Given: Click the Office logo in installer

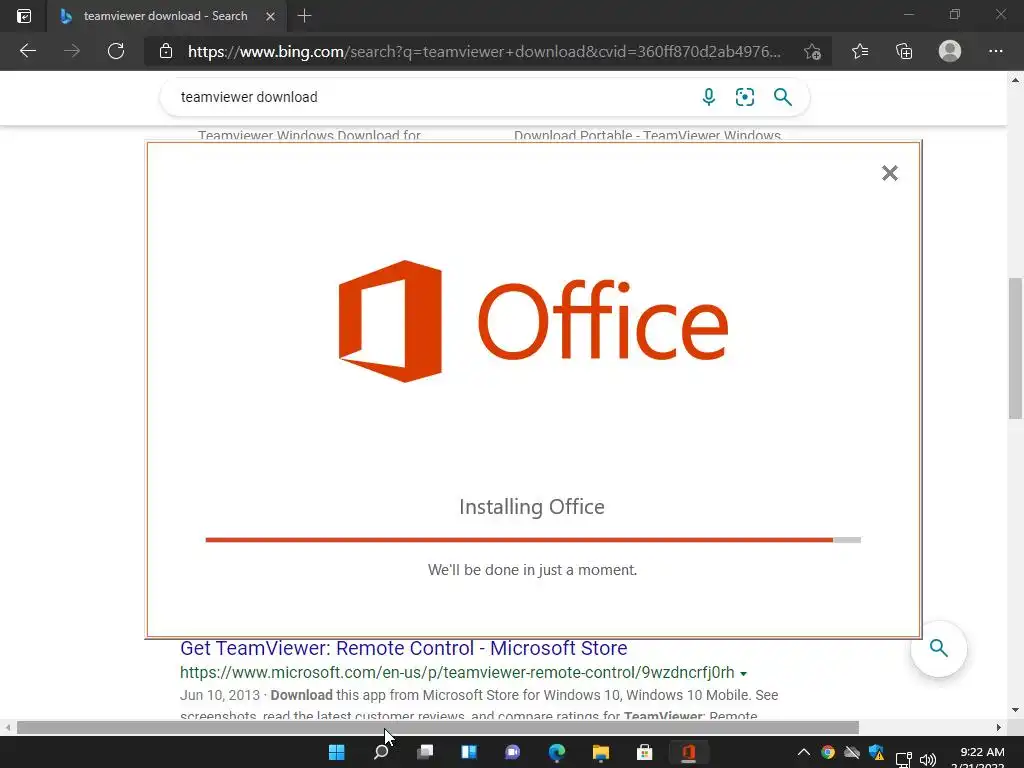Looking at the screenshot, I should (533, 321).
